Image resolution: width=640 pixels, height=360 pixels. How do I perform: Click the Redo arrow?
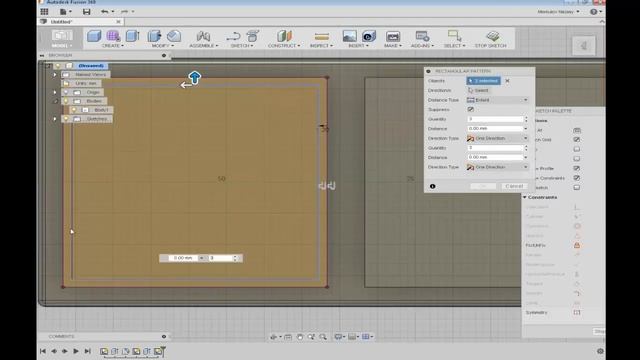(x=124, y=12)
